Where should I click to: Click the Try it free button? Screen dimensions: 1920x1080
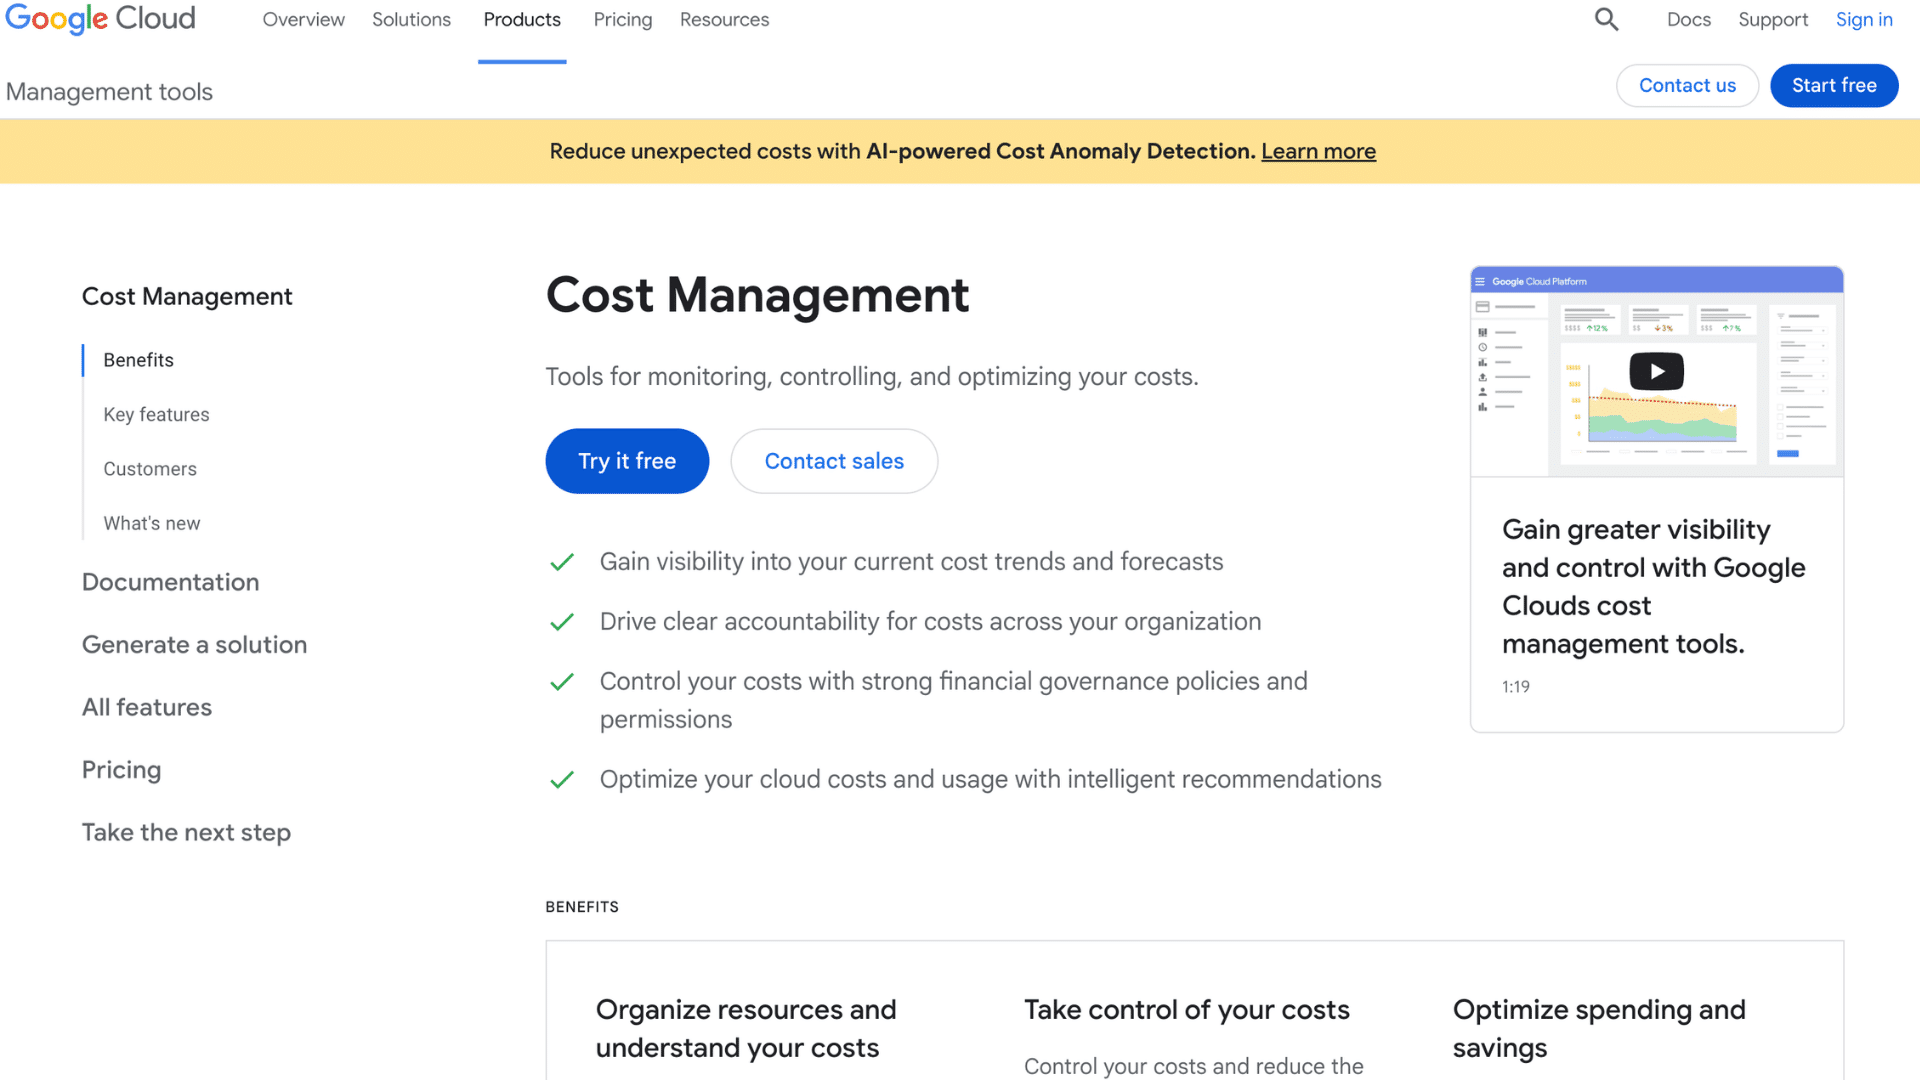pos(627,461)
